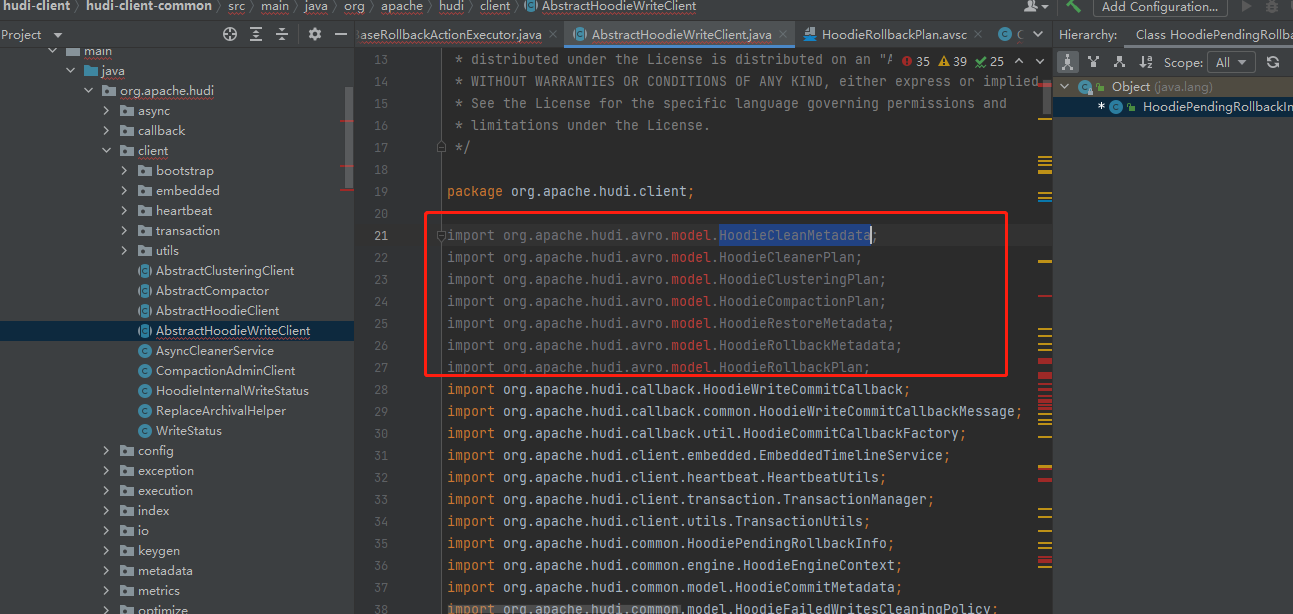
Task: Click the Run triangle icon
Action: 1246,6
